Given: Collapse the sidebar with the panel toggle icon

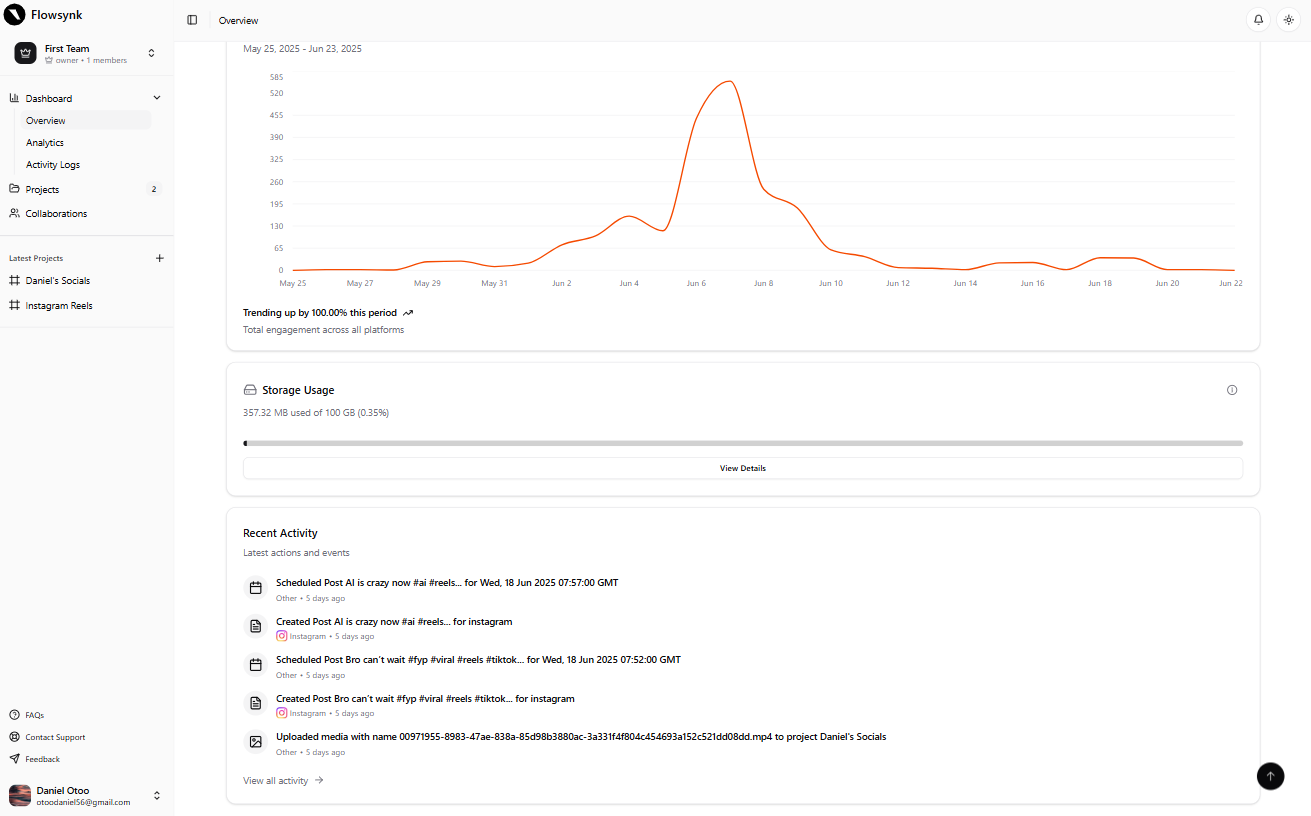Looking at the screenshot, I should coord(192,19).
